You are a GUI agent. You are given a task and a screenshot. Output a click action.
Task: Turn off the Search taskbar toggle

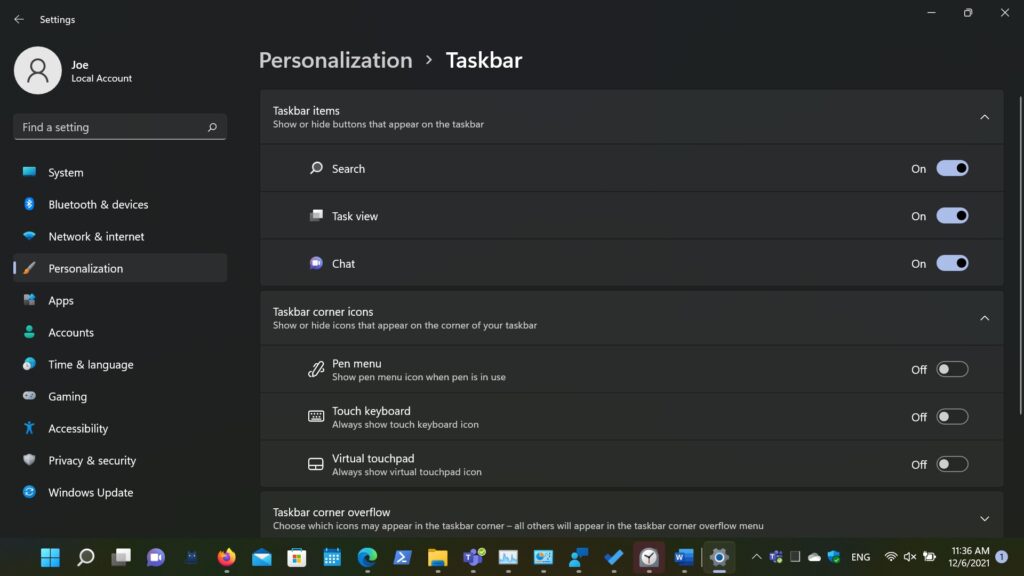(x=951, y=169)
